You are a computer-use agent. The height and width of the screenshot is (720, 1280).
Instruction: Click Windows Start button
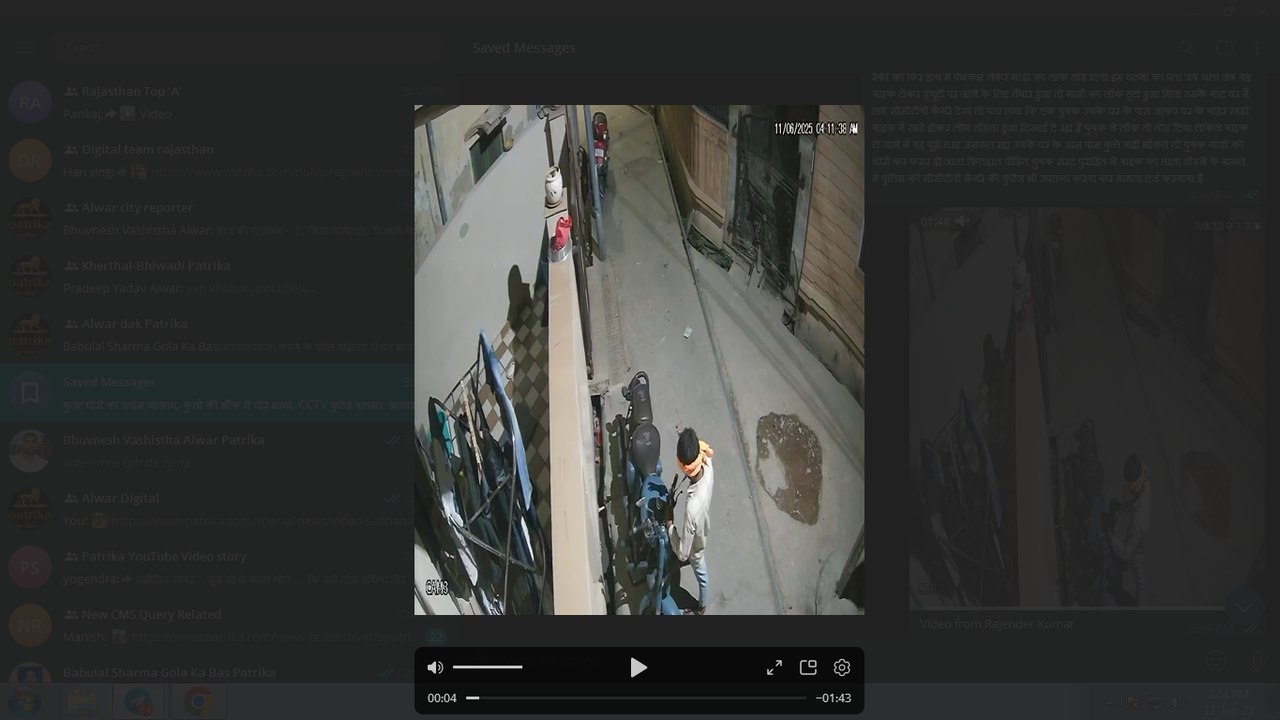(24, 703)
